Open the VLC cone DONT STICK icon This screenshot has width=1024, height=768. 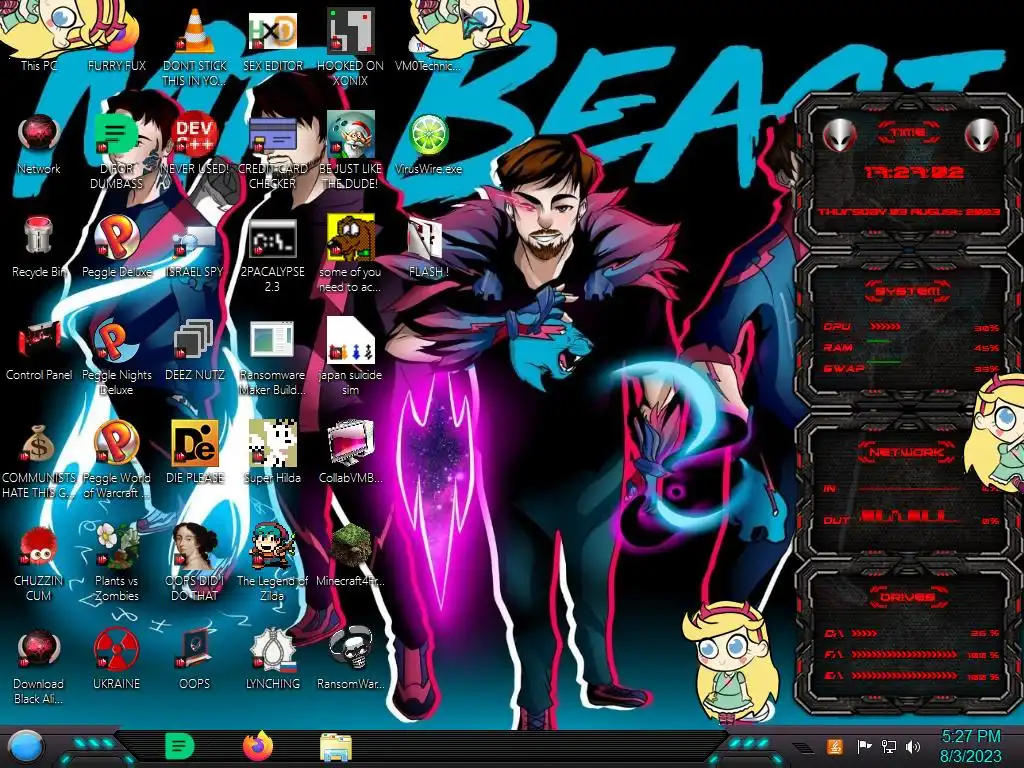[x=195, y=47]
